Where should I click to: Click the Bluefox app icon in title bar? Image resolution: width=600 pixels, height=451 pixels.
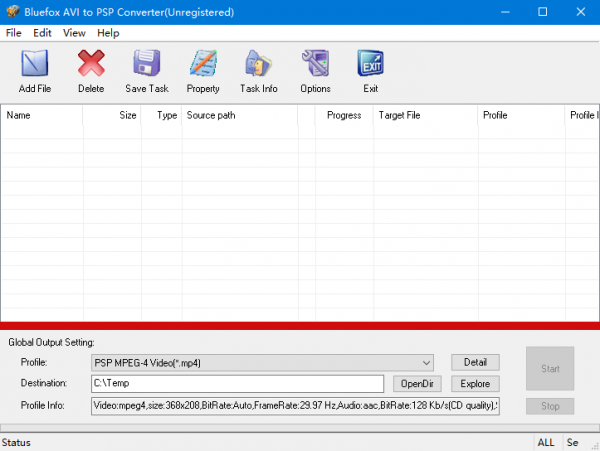(x=13, y=12)
